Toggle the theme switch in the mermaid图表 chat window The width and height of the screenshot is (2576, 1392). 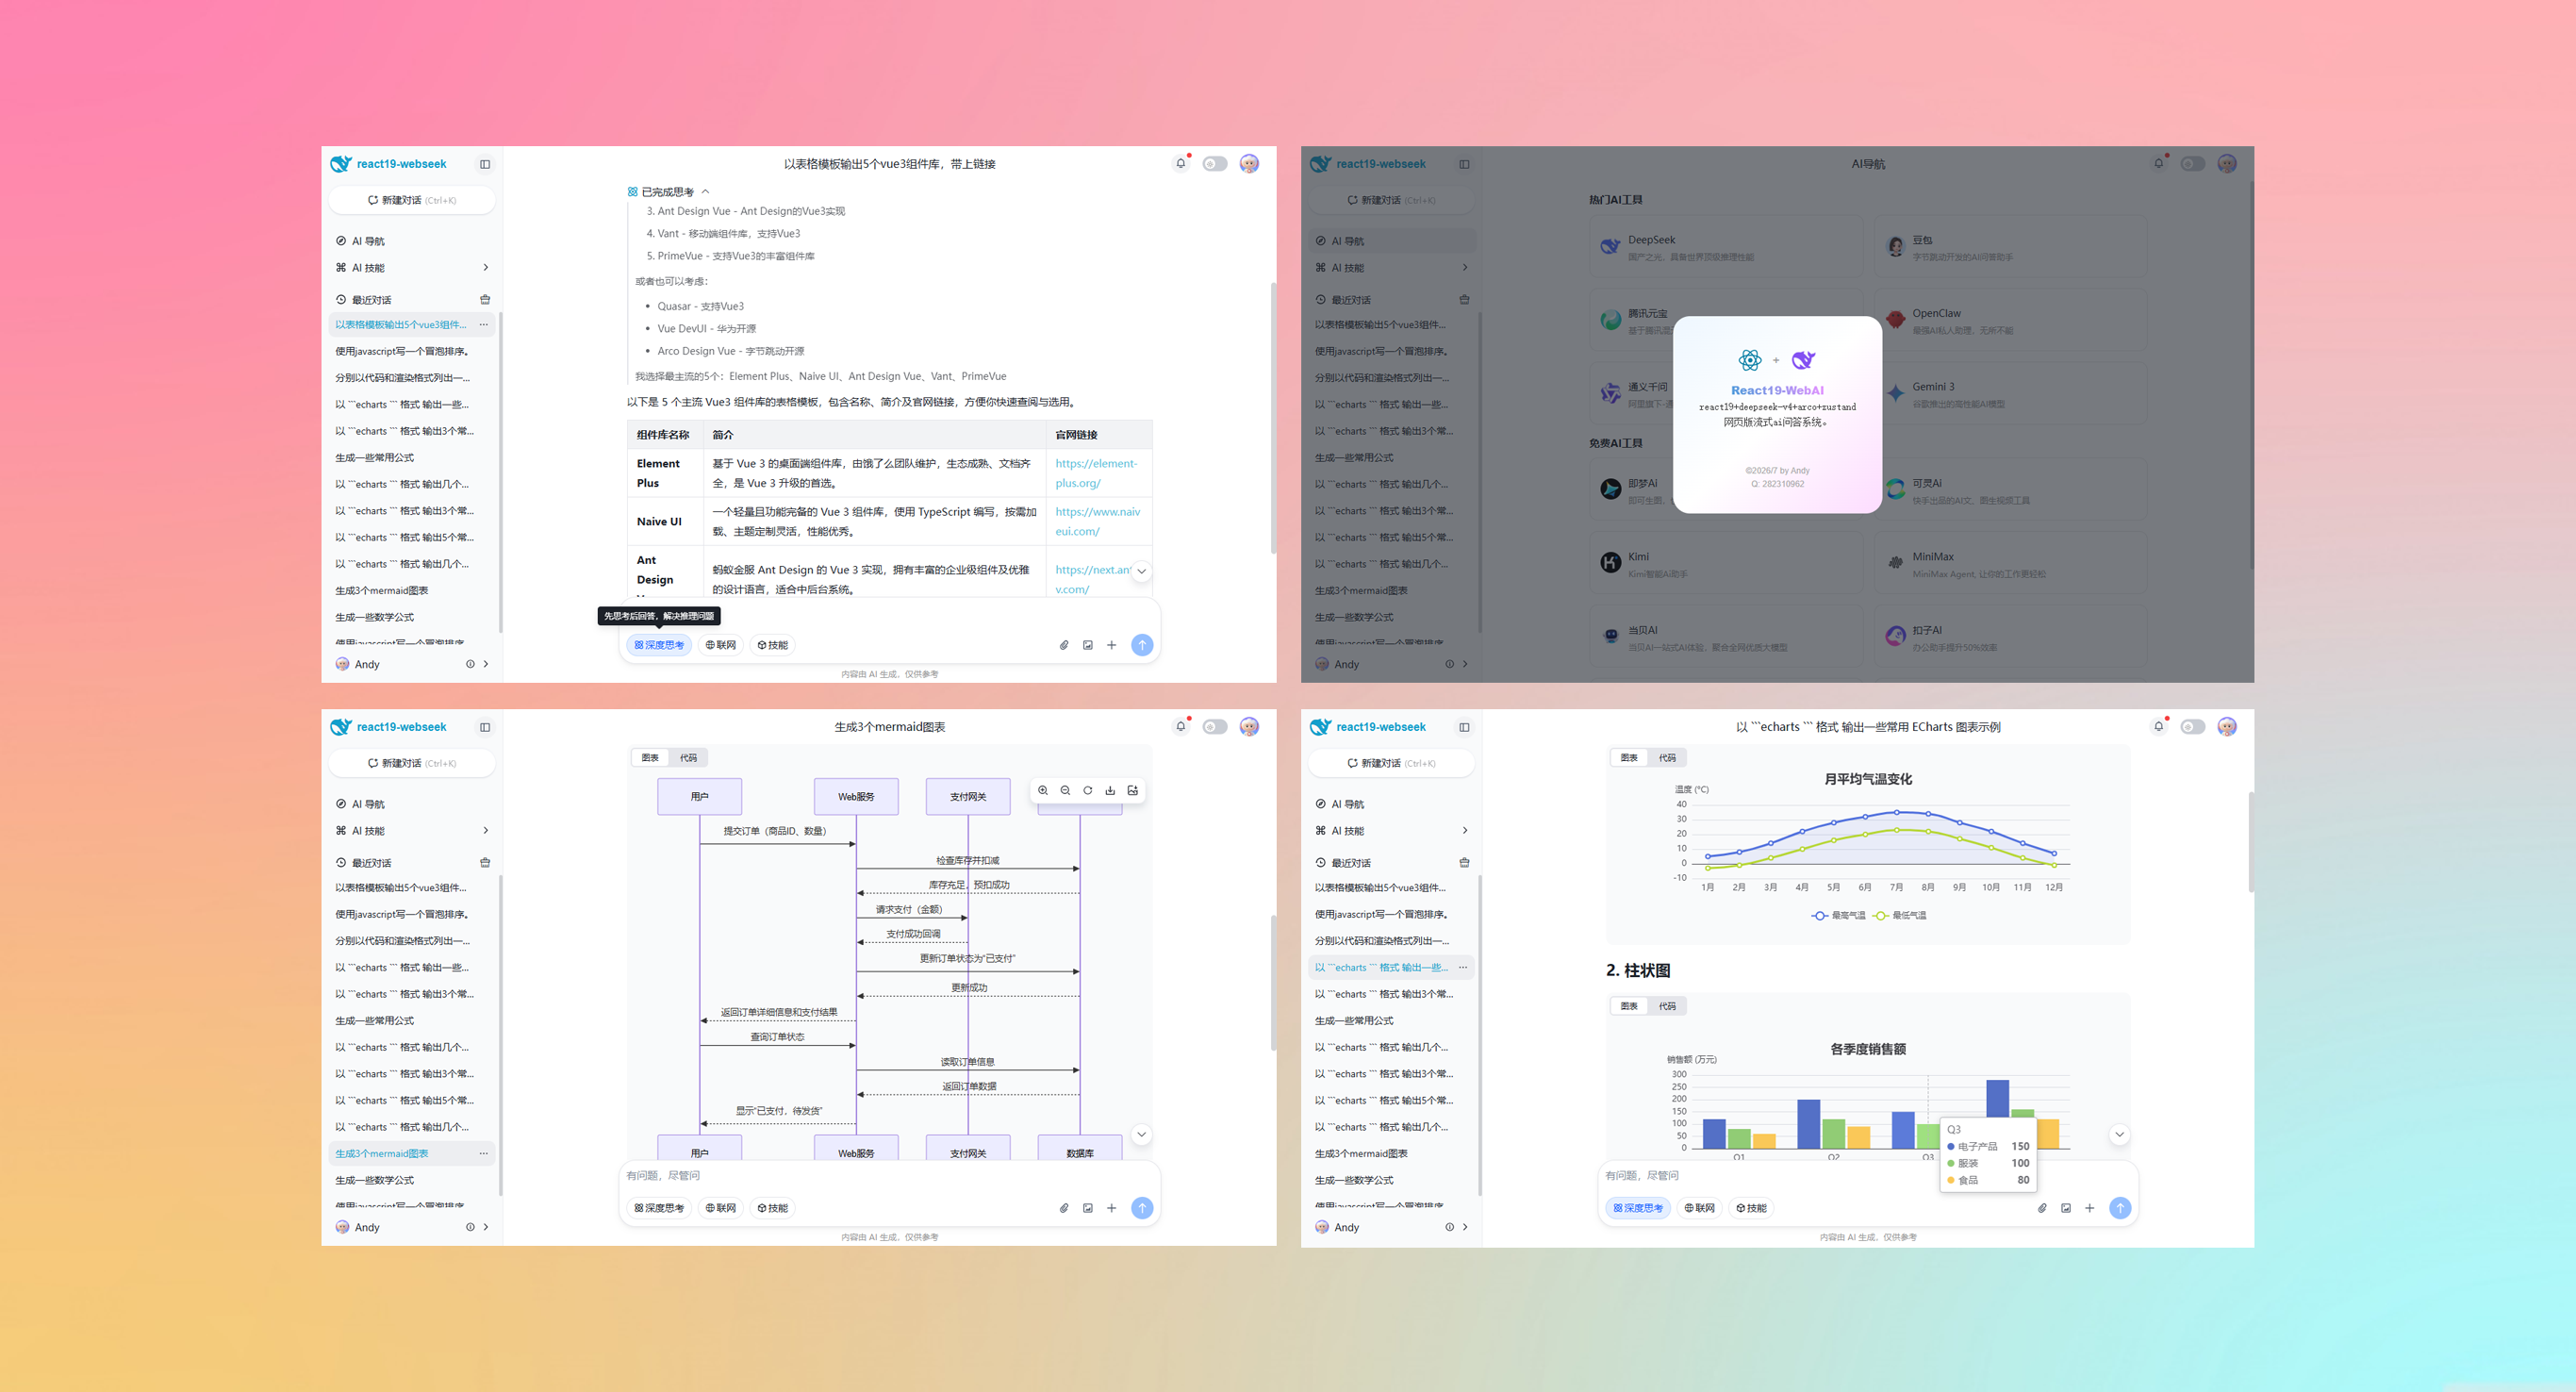pos(1215,727)
